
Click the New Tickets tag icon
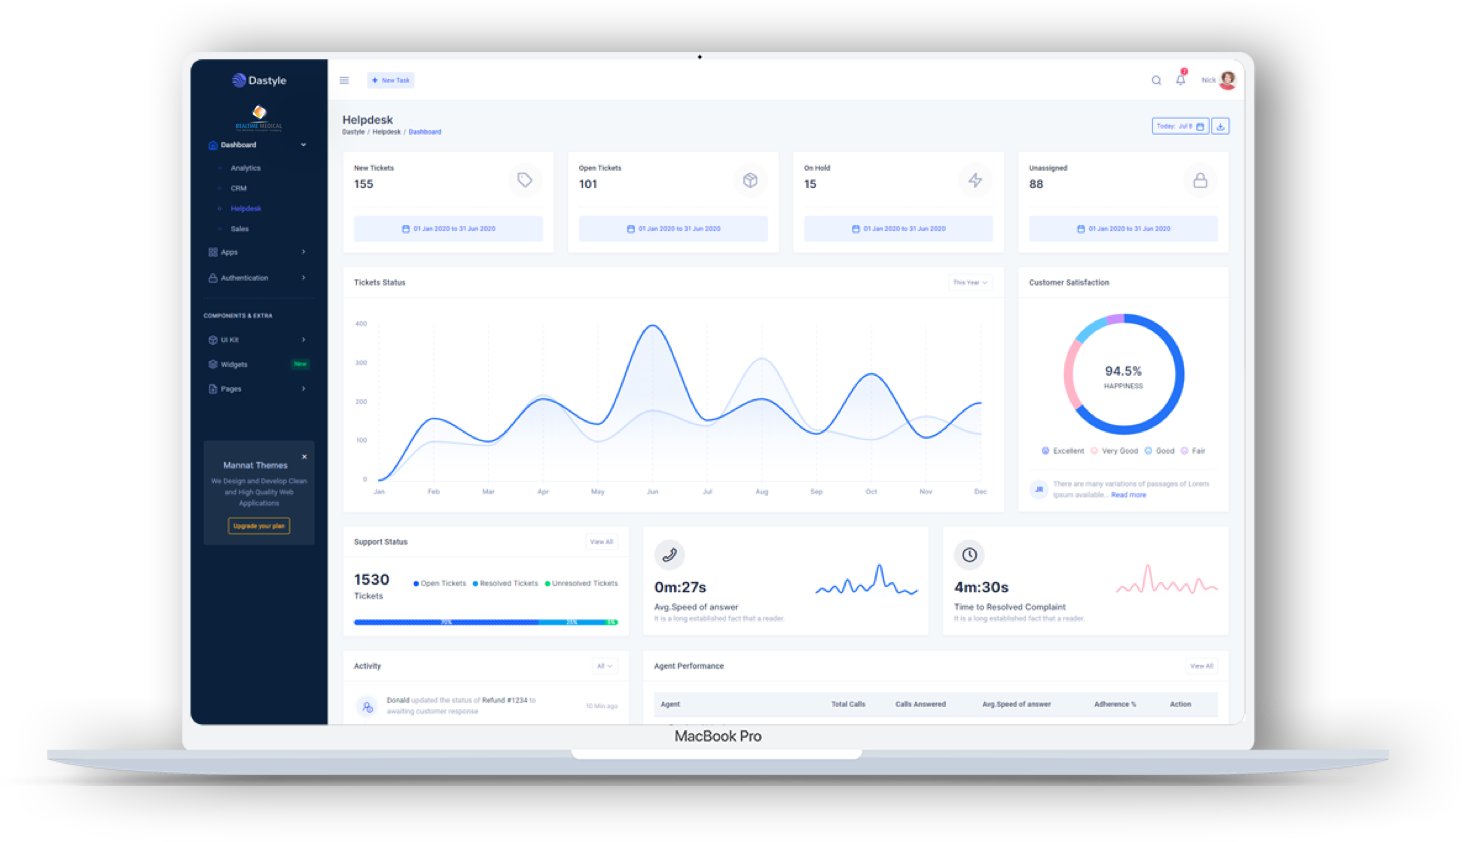(525, 180)
